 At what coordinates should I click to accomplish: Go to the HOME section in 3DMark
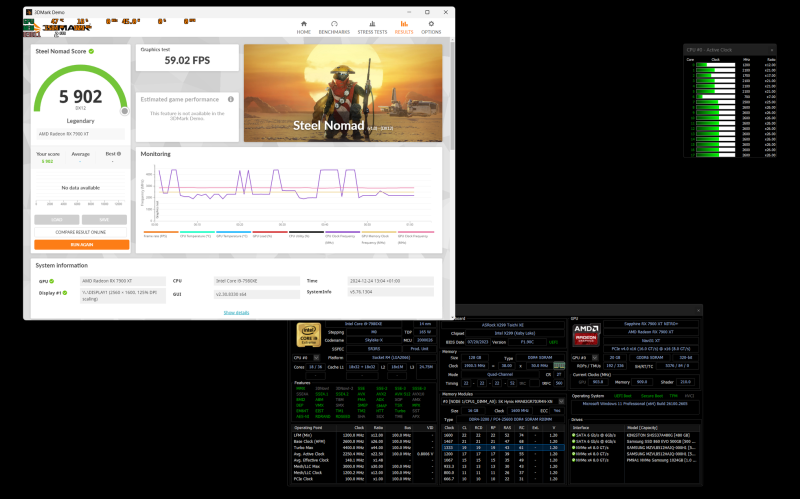pyautogui.click(x=304, y=28)
